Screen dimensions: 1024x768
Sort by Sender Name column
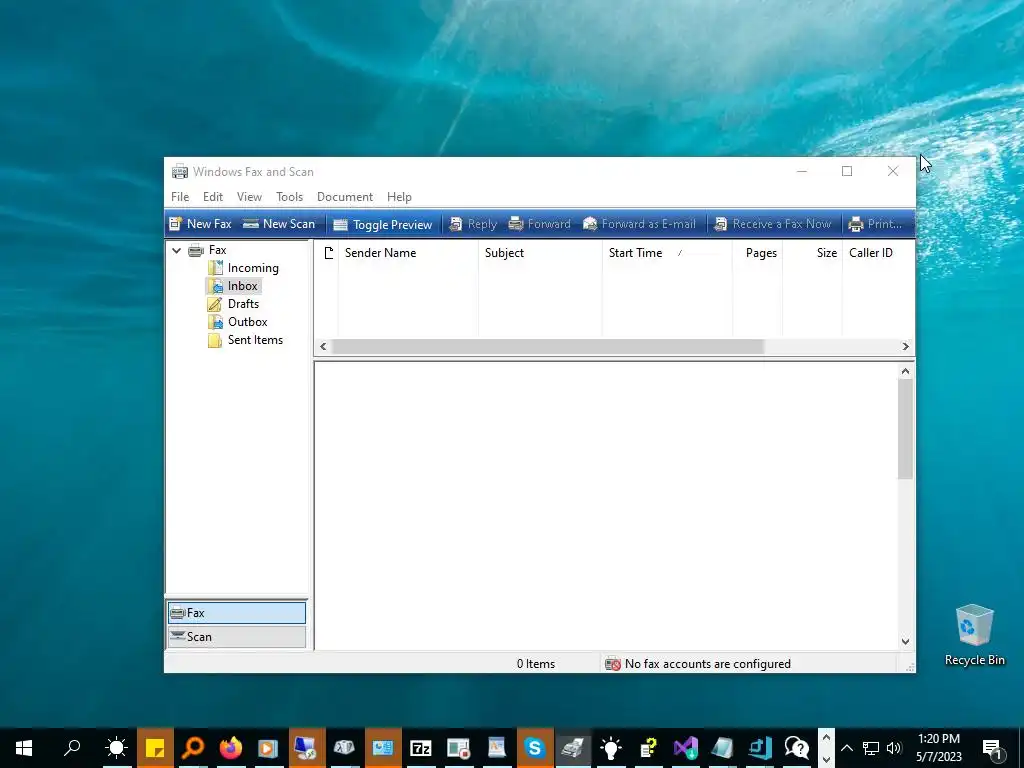(408, 253)
